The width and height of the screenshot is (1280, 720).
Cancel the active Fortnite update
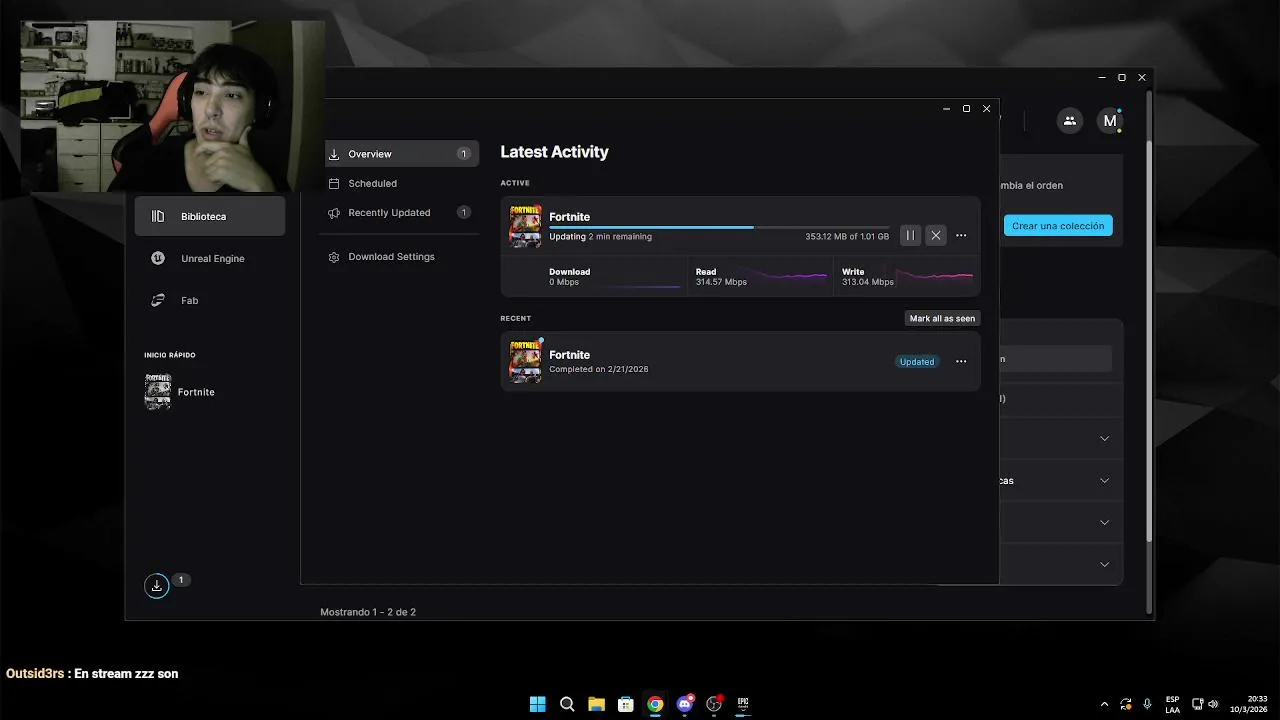[x=935, y=236]
